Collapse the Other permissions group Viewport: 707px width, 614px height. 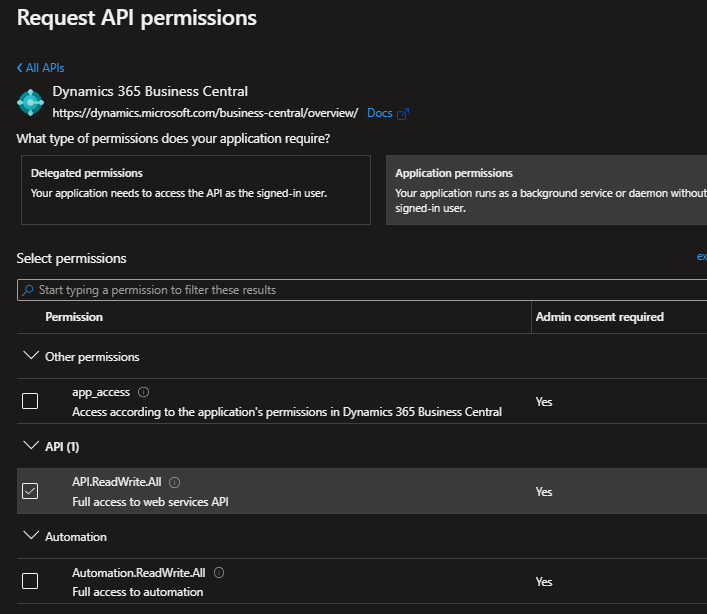(x=31, y=356)
